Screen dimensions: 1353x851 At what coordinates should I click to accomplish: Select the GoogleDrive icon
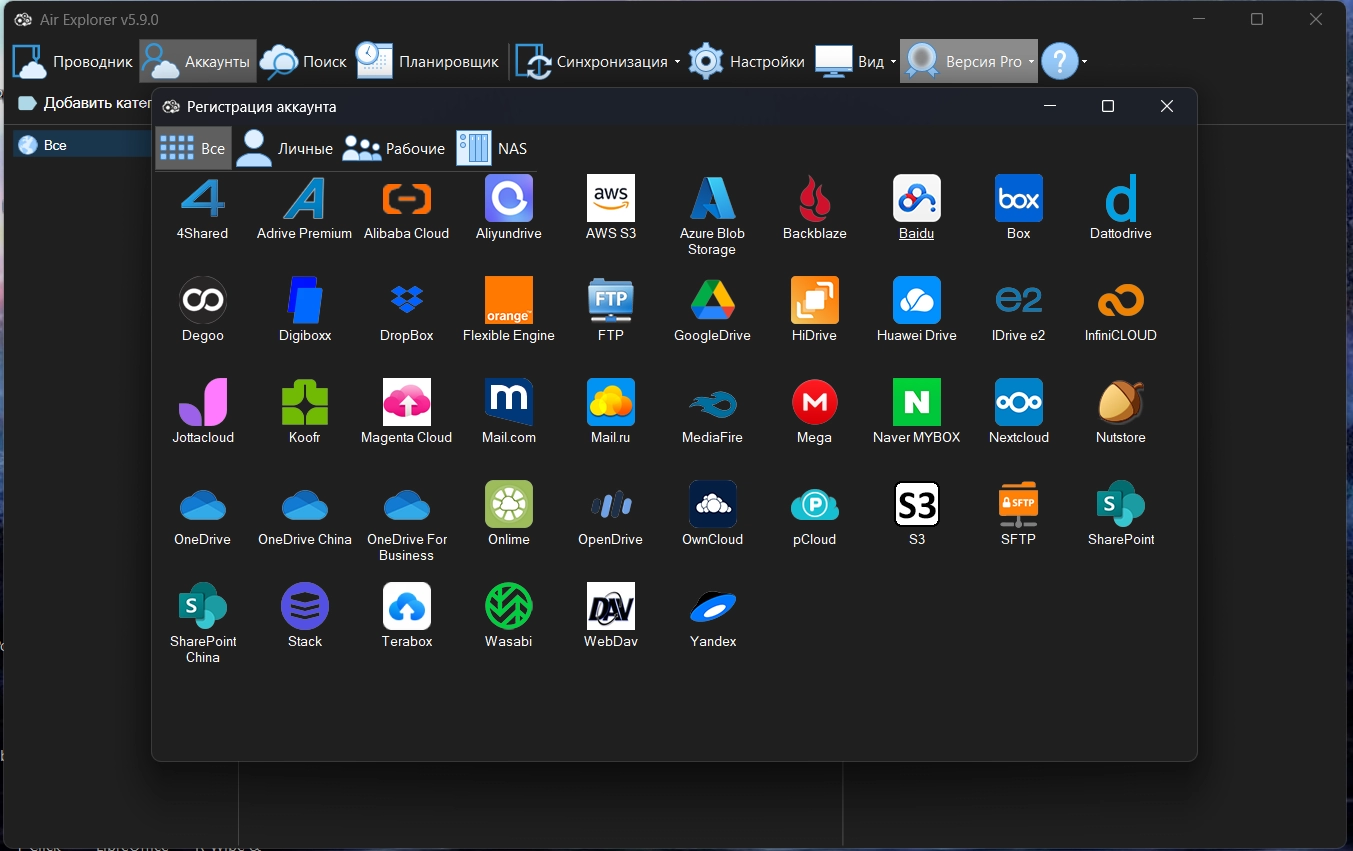pos(713,300)
